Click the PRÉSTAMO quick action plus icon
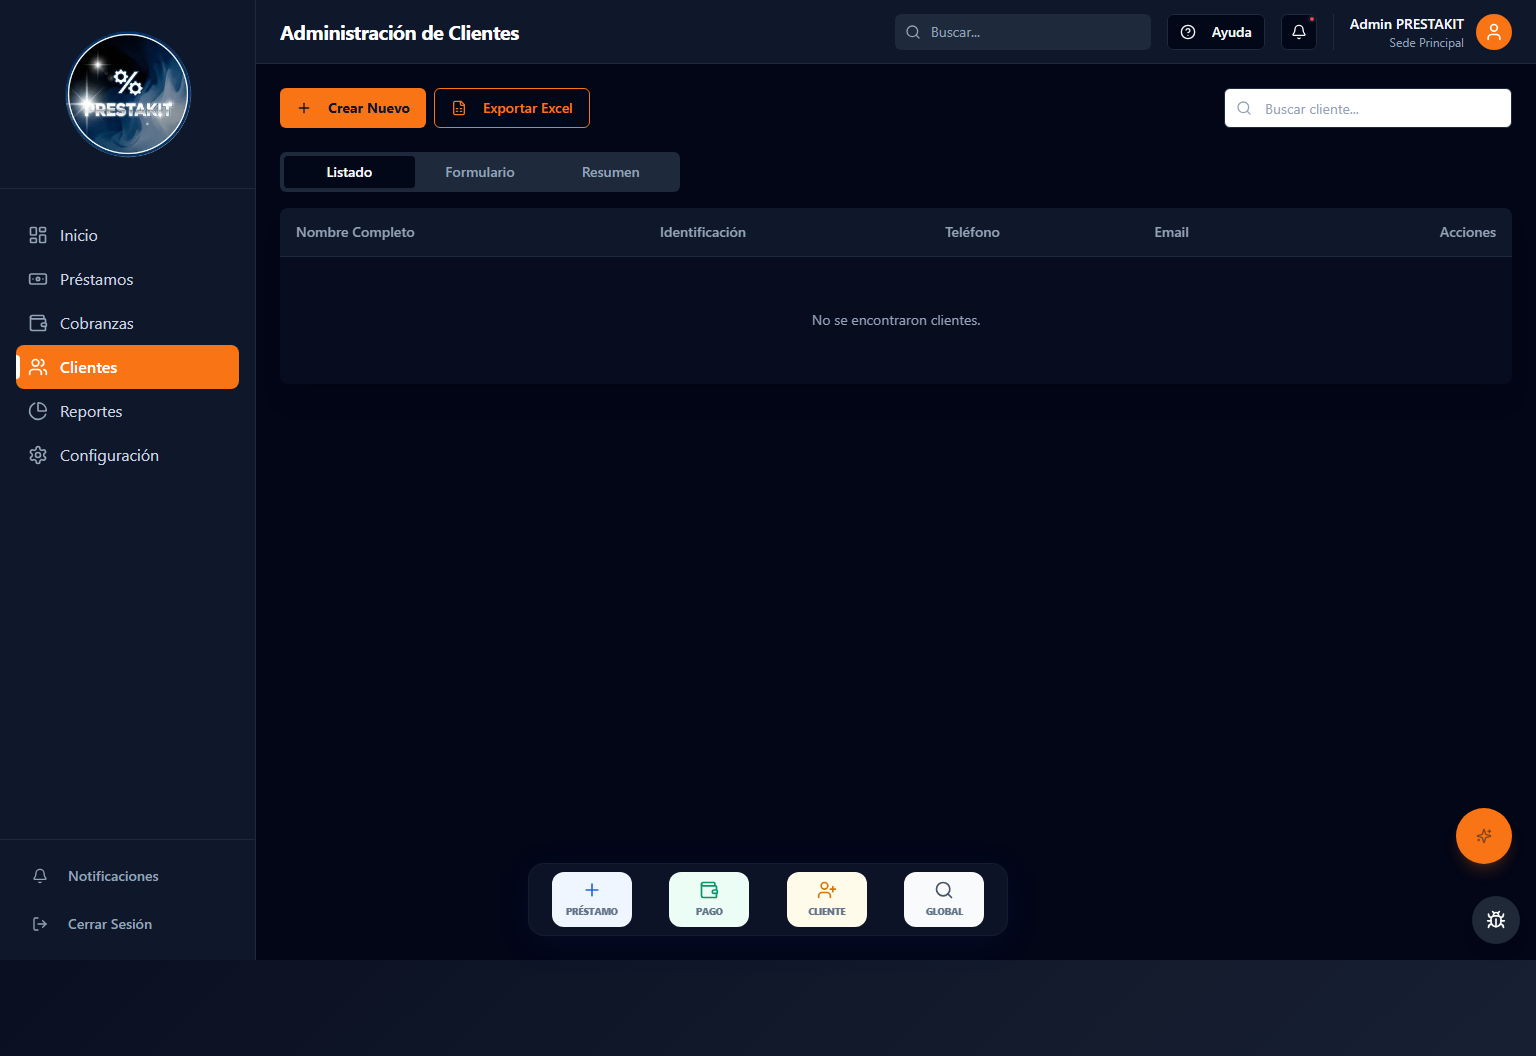 tap(592, 890)
